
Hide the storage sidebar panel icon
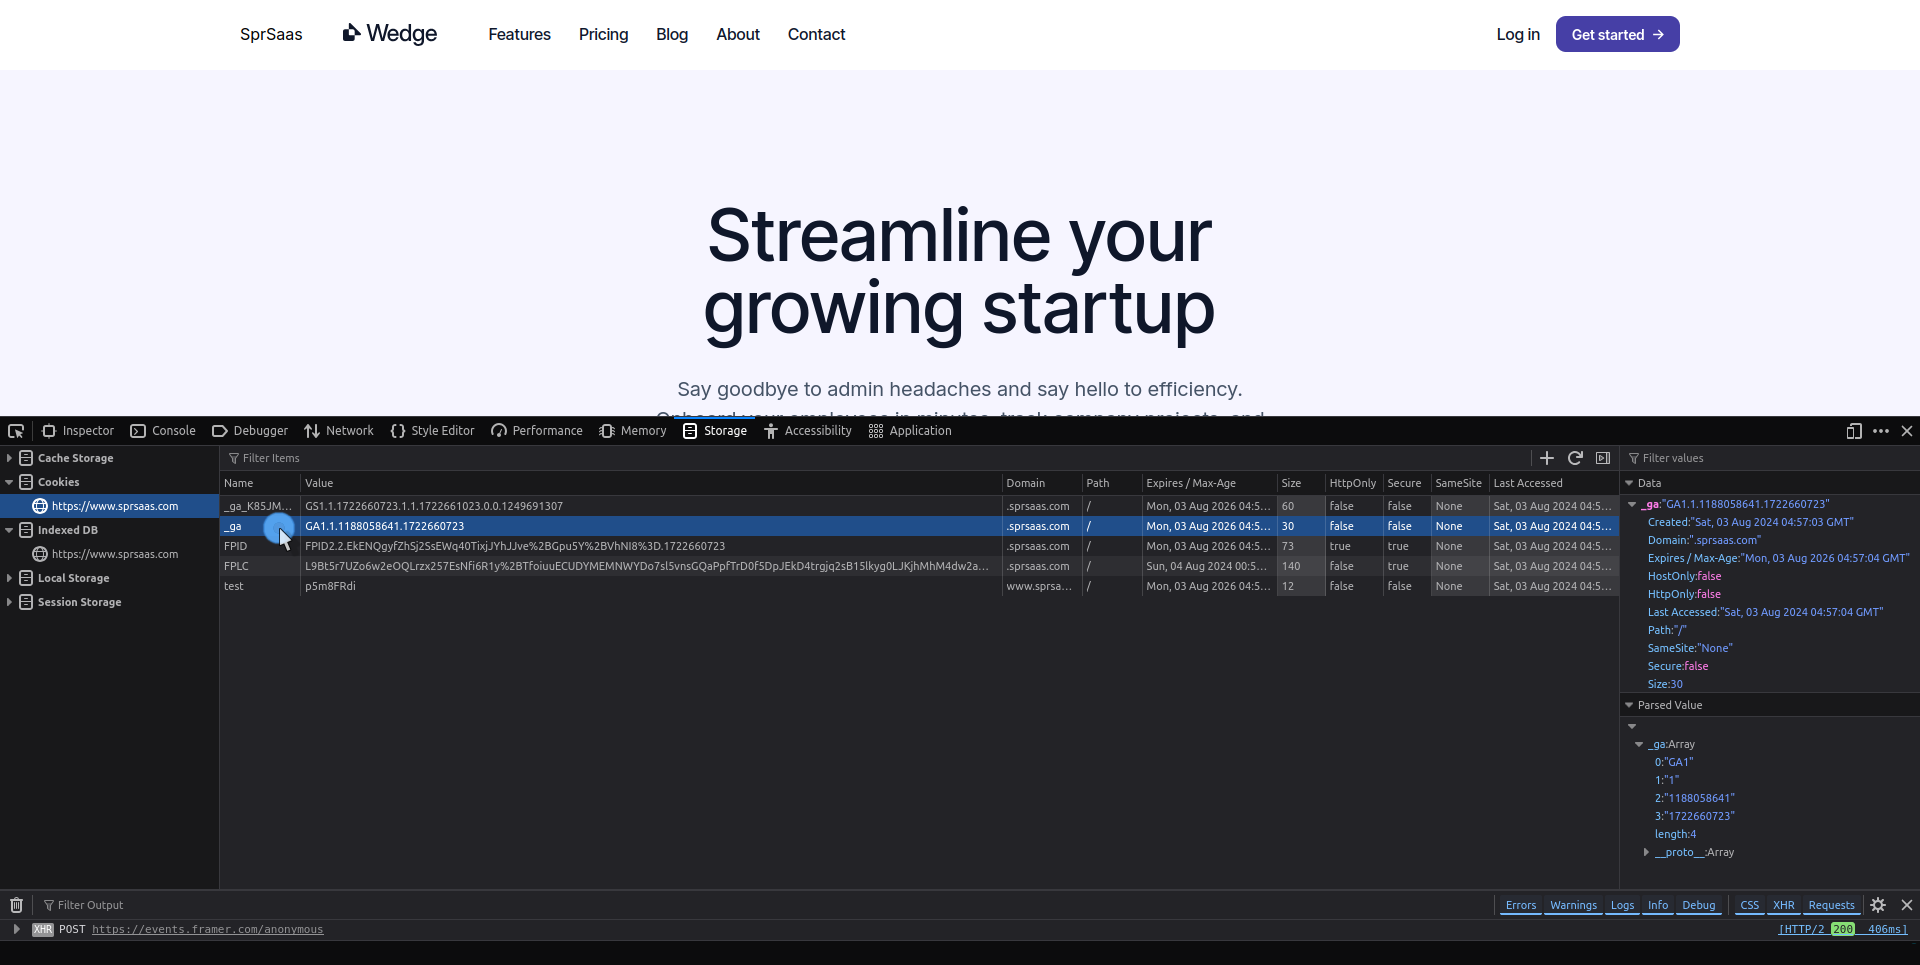[1603, 458]
